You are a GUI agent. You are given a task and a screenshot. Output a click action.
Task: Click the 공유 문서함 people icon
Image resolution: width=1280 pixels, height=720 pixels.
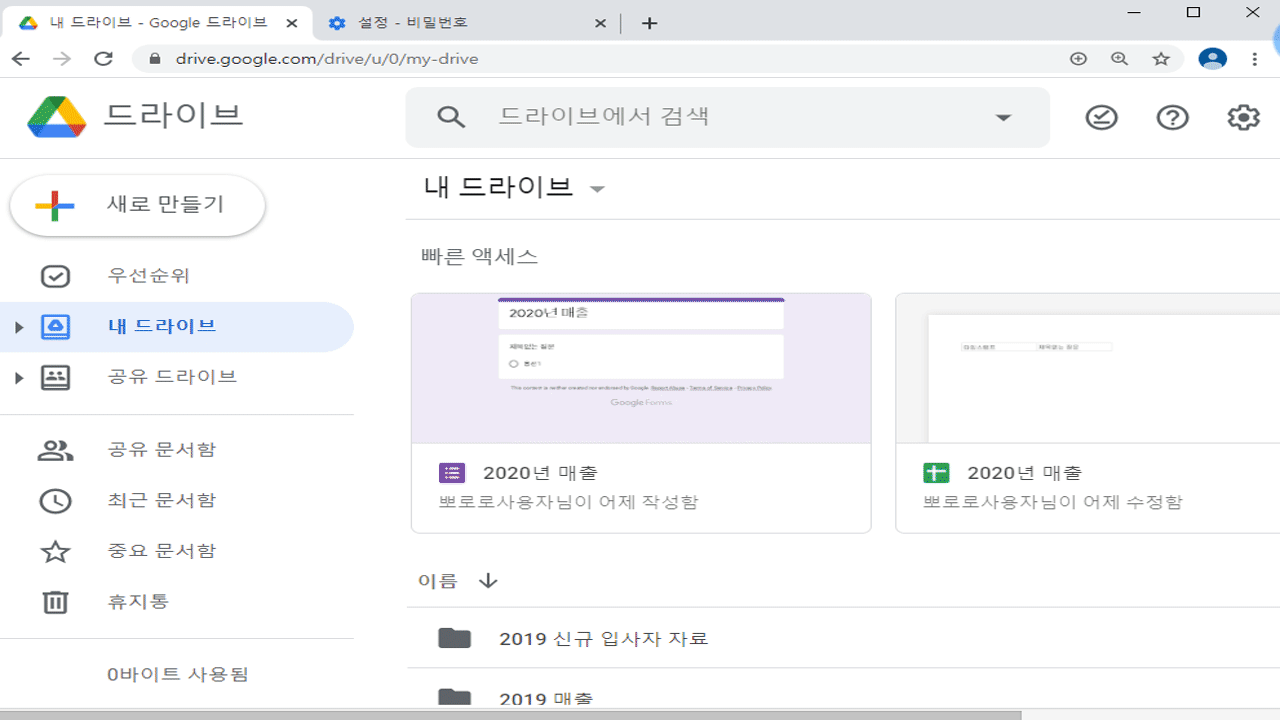[x=55, y=450]
